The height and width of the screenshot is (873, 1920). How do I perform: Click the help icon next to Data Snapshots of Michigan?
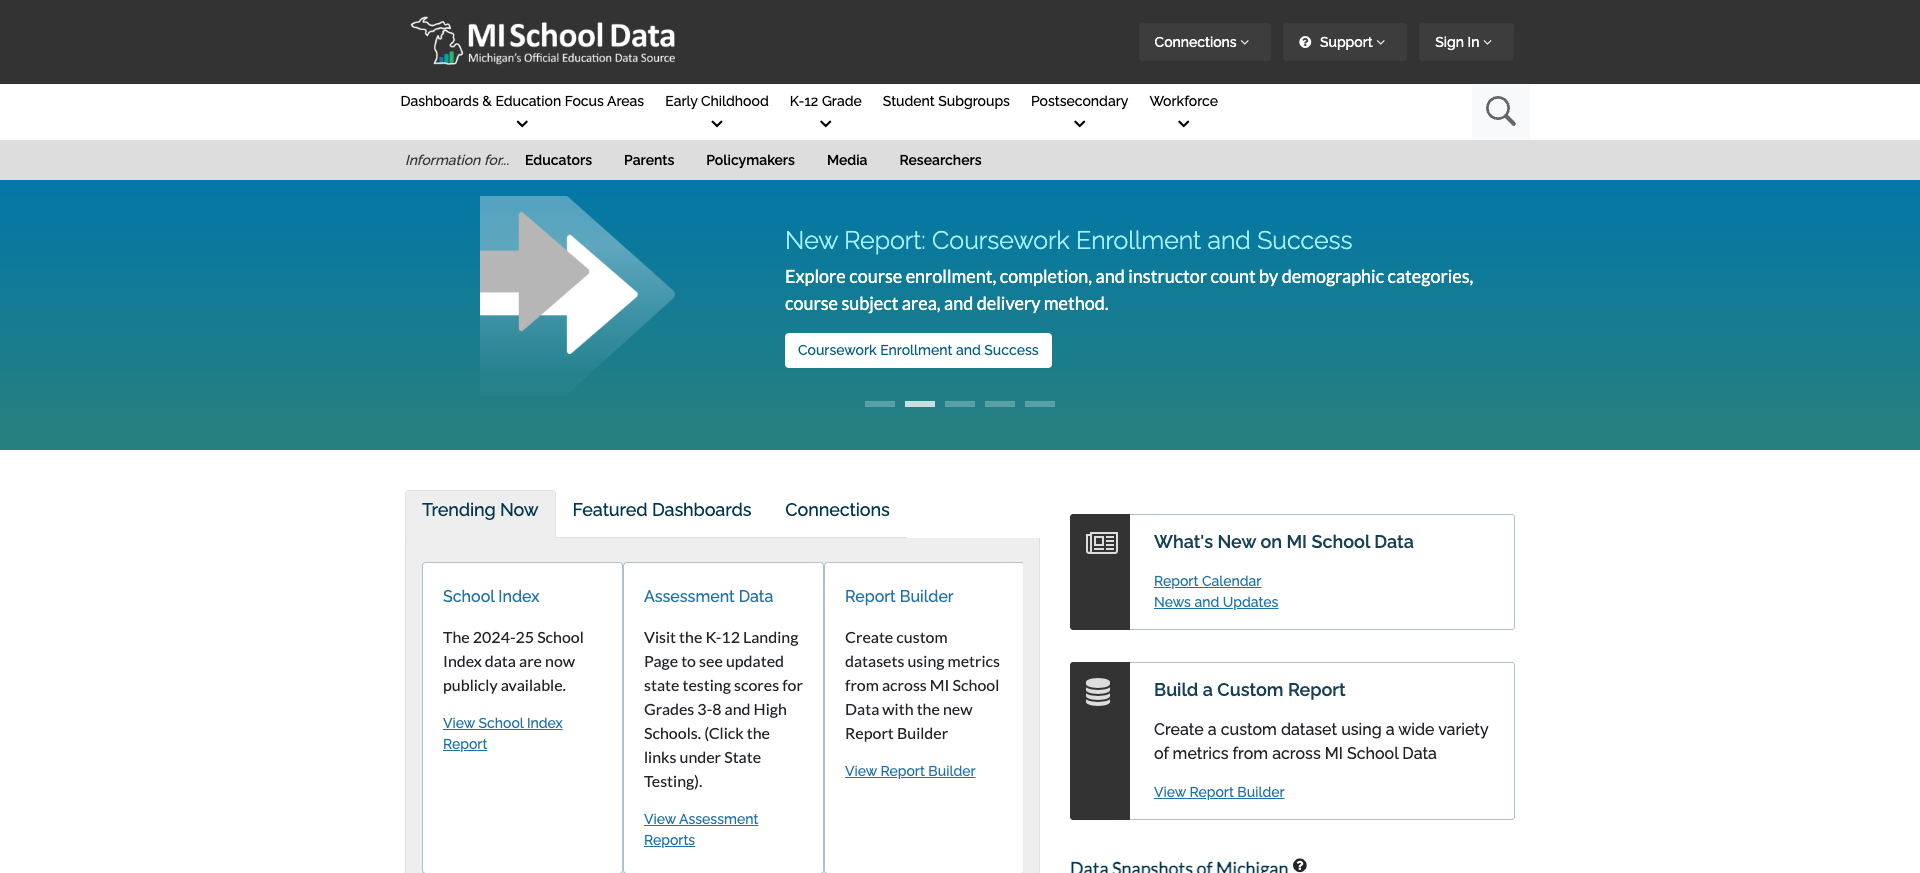click(x=1300, y=865)
